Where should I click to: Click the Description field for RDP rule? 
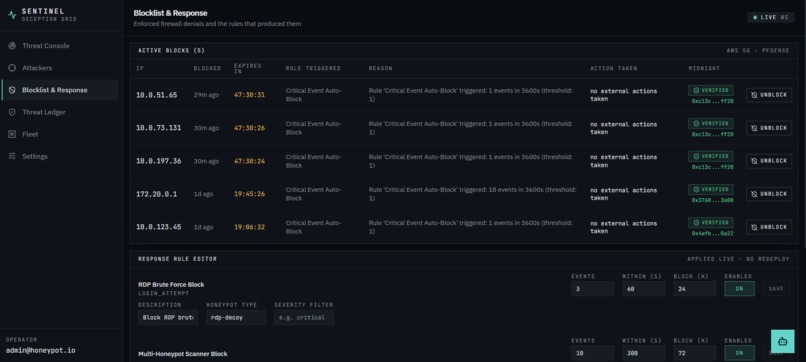[168, 317]
